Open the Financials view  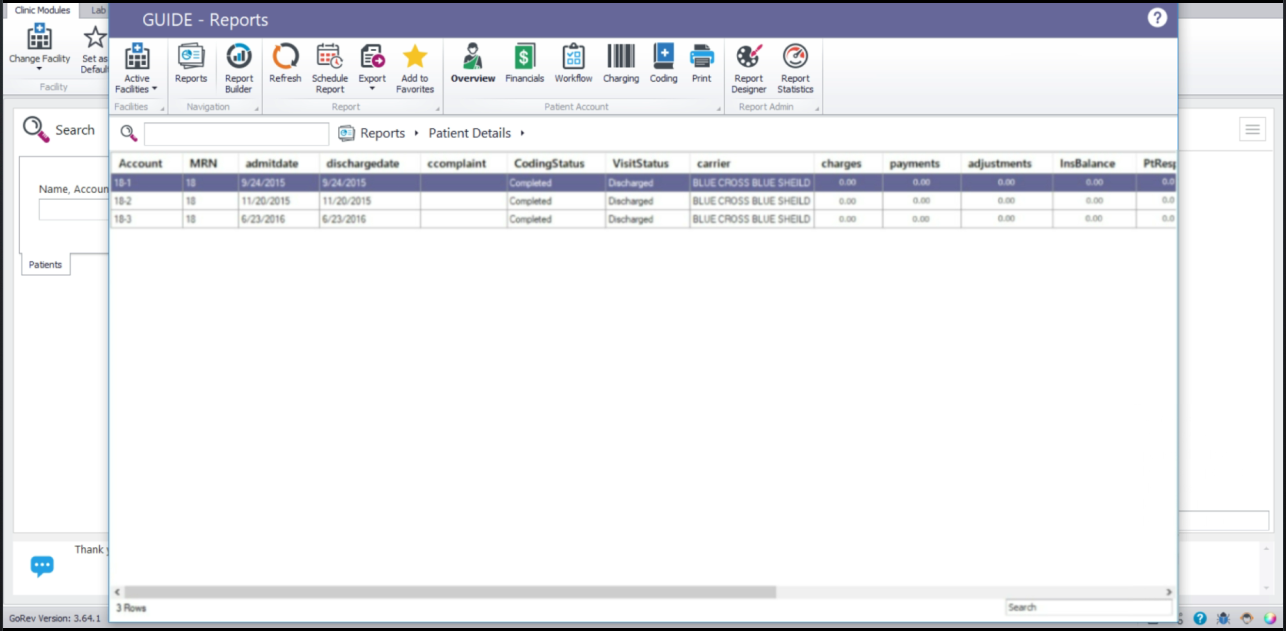[x=525, y=64]
